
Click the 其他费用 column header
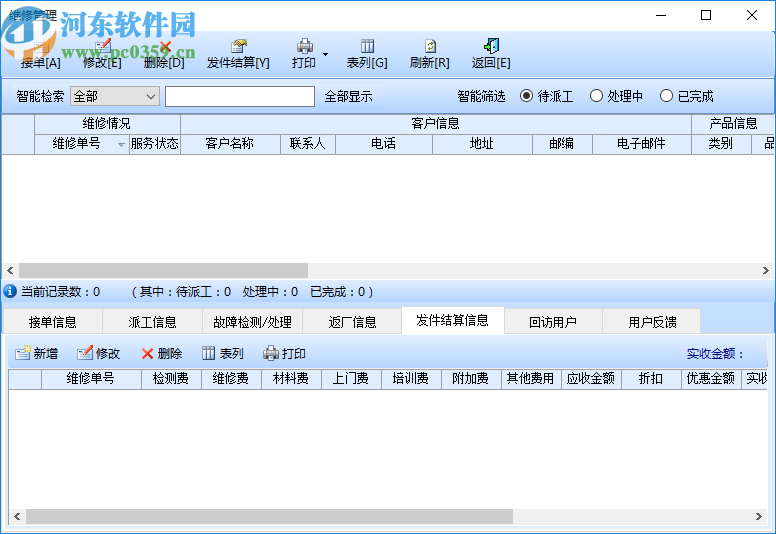click(x=531, y=379)
